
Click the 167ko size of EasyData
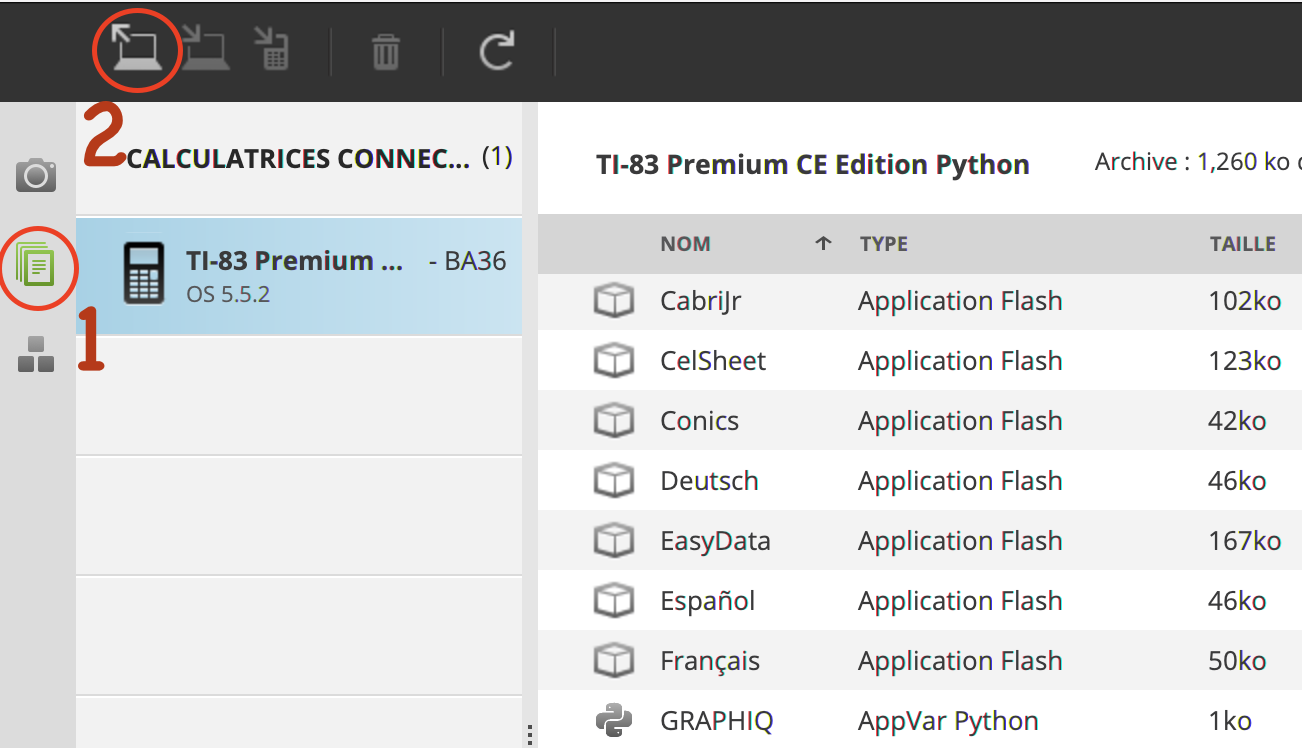(1244, 541)
